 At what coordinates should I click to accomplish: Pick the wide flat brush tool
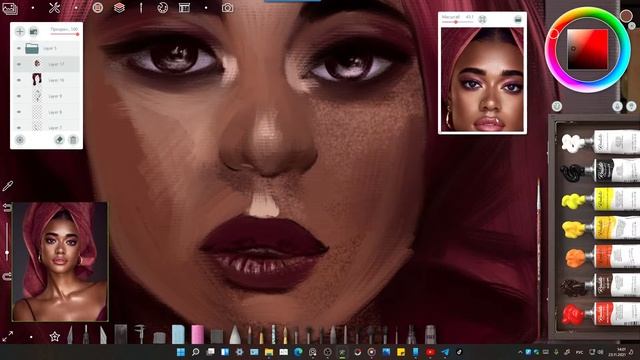[121, 334]
